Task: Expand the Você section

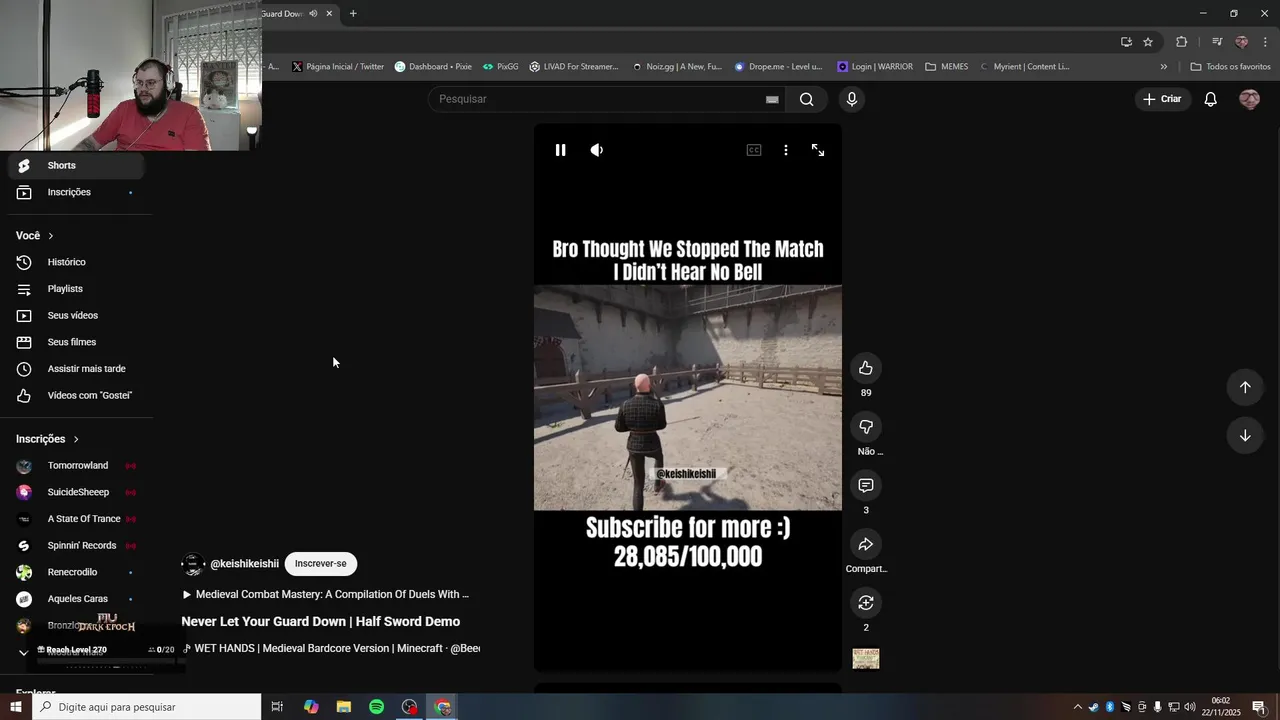Action: tap(35, 236)
